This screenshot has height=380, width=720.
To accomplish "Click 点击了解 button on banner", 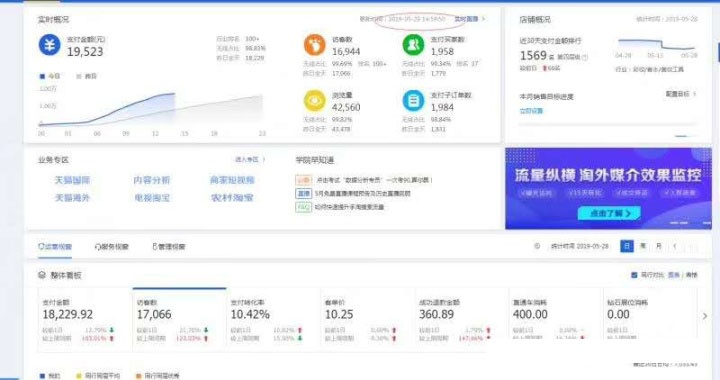I will tap(609, 213).
